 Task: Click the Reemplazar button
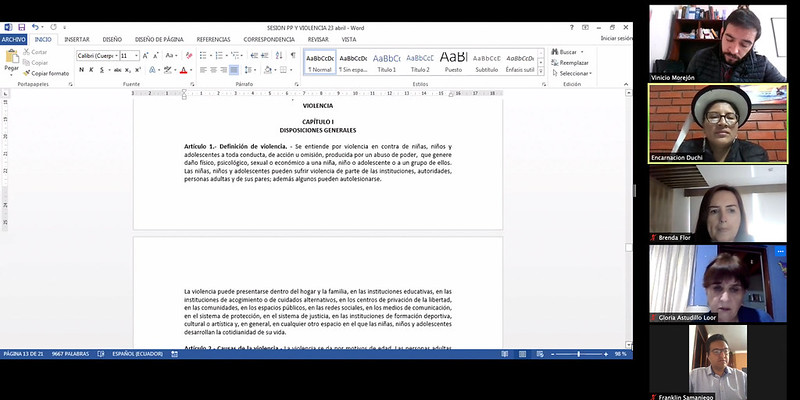point(570,63)
